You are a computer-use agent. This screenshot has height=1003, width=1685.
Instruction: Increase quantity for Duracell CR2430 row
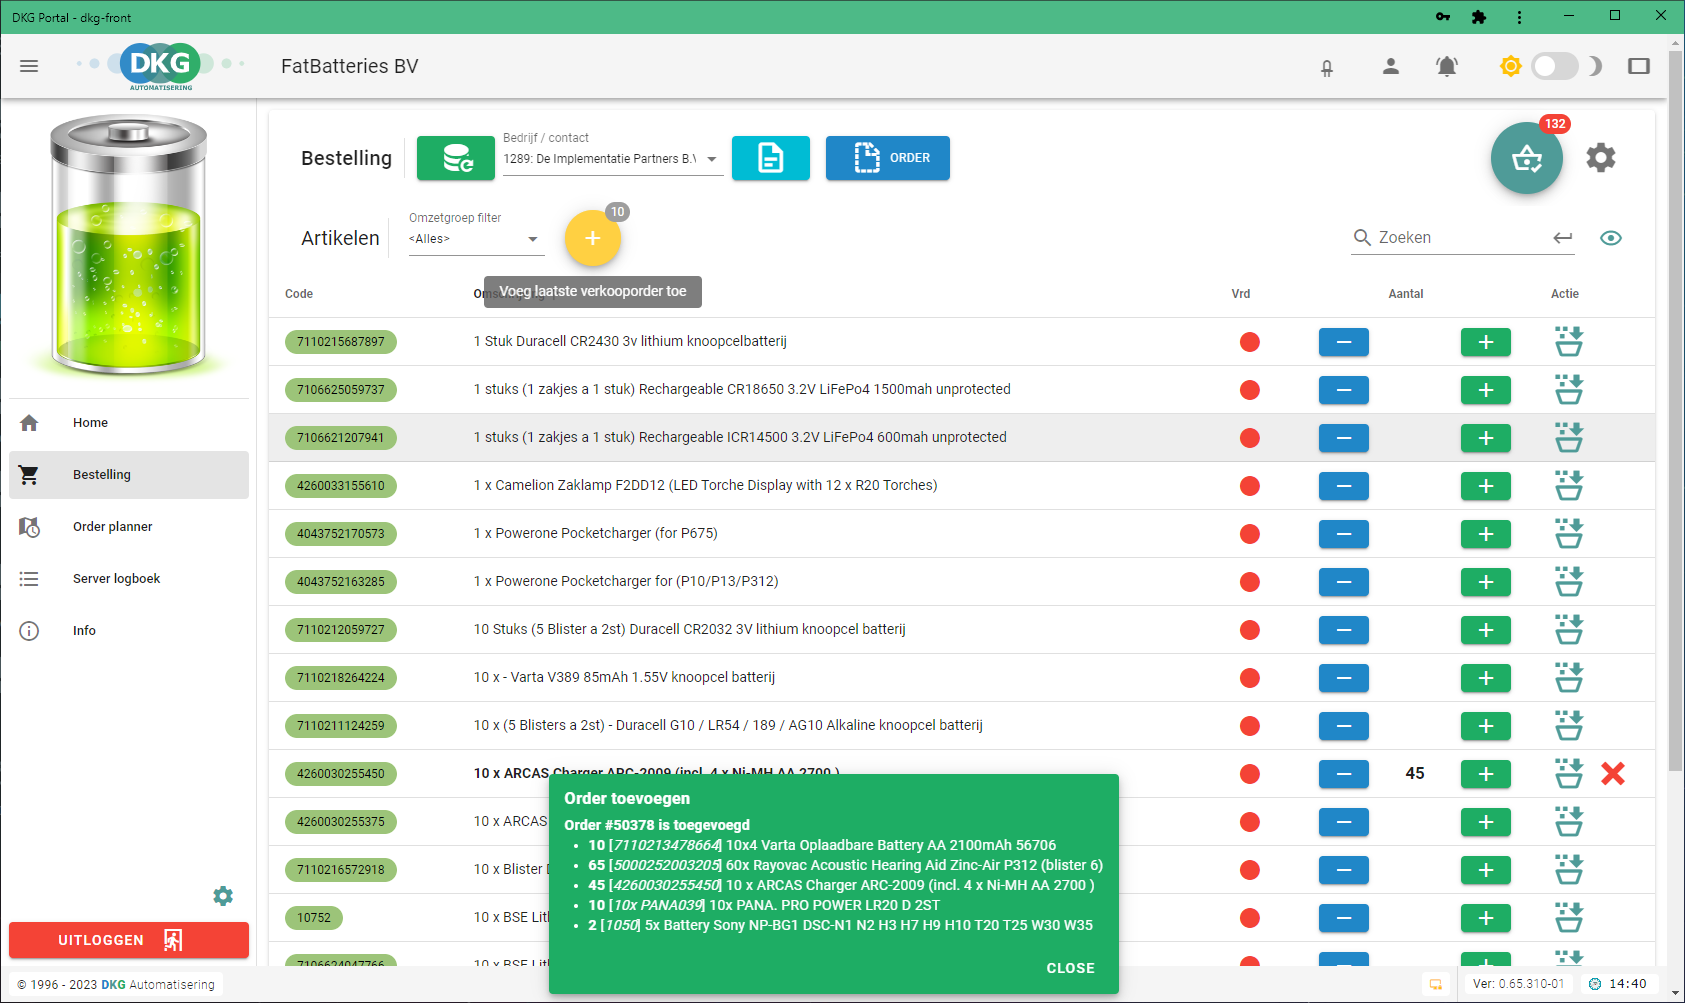[1486, 342]
